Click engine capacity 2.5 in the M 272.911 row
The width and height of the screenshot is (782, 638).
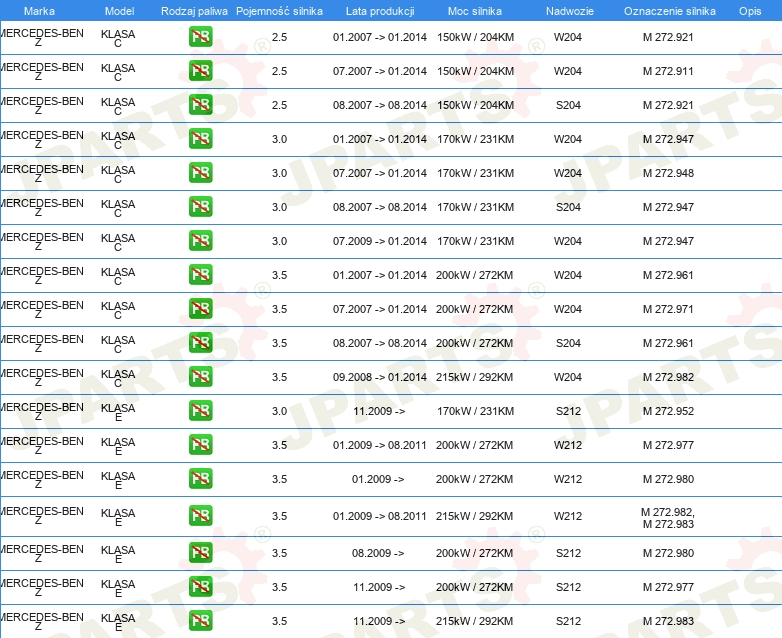(x=279, y=71)
